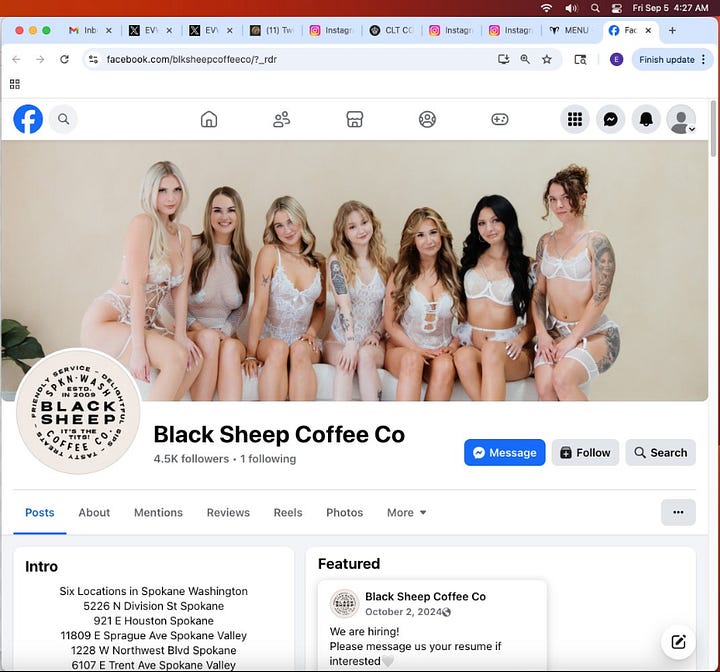Click the October 2, 2024 post date
The width and height of the screenshot is (720, 672).
[403, 612]
